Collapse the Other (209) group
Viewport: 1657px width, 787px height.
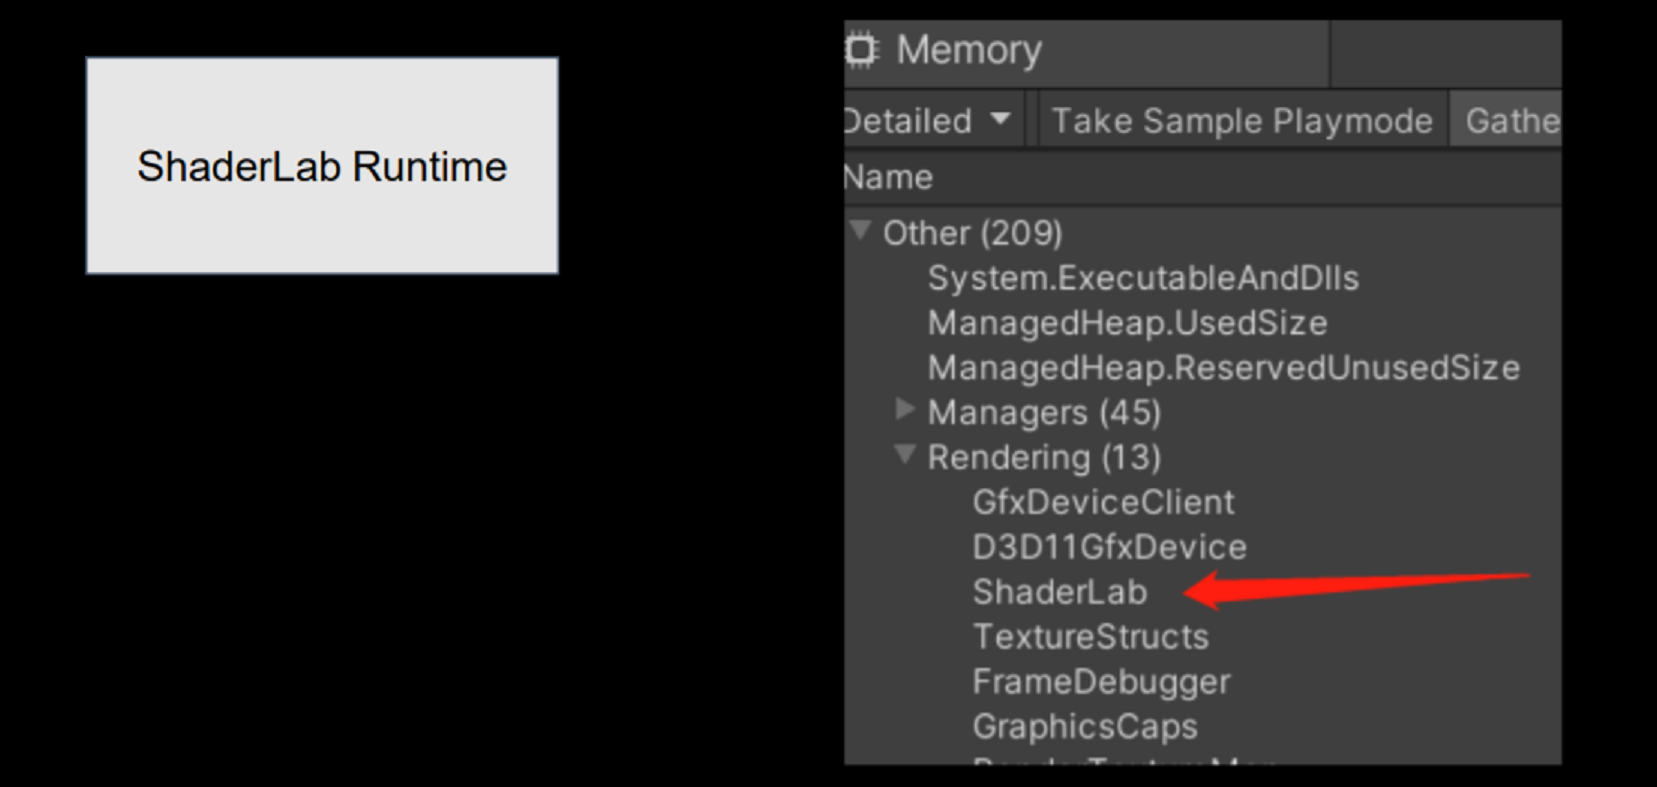point(862,231)
